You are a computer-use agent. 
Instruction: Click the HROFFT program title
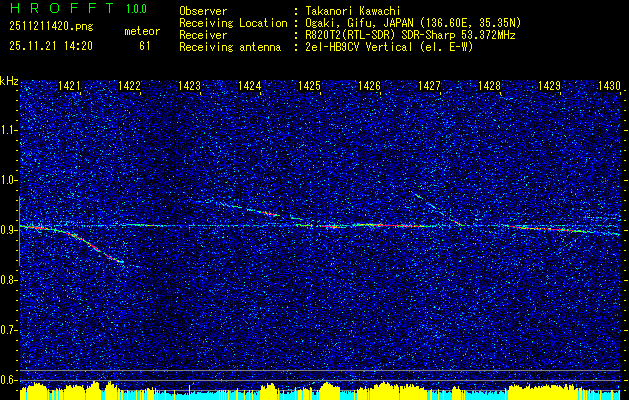(x=61, y=8)
